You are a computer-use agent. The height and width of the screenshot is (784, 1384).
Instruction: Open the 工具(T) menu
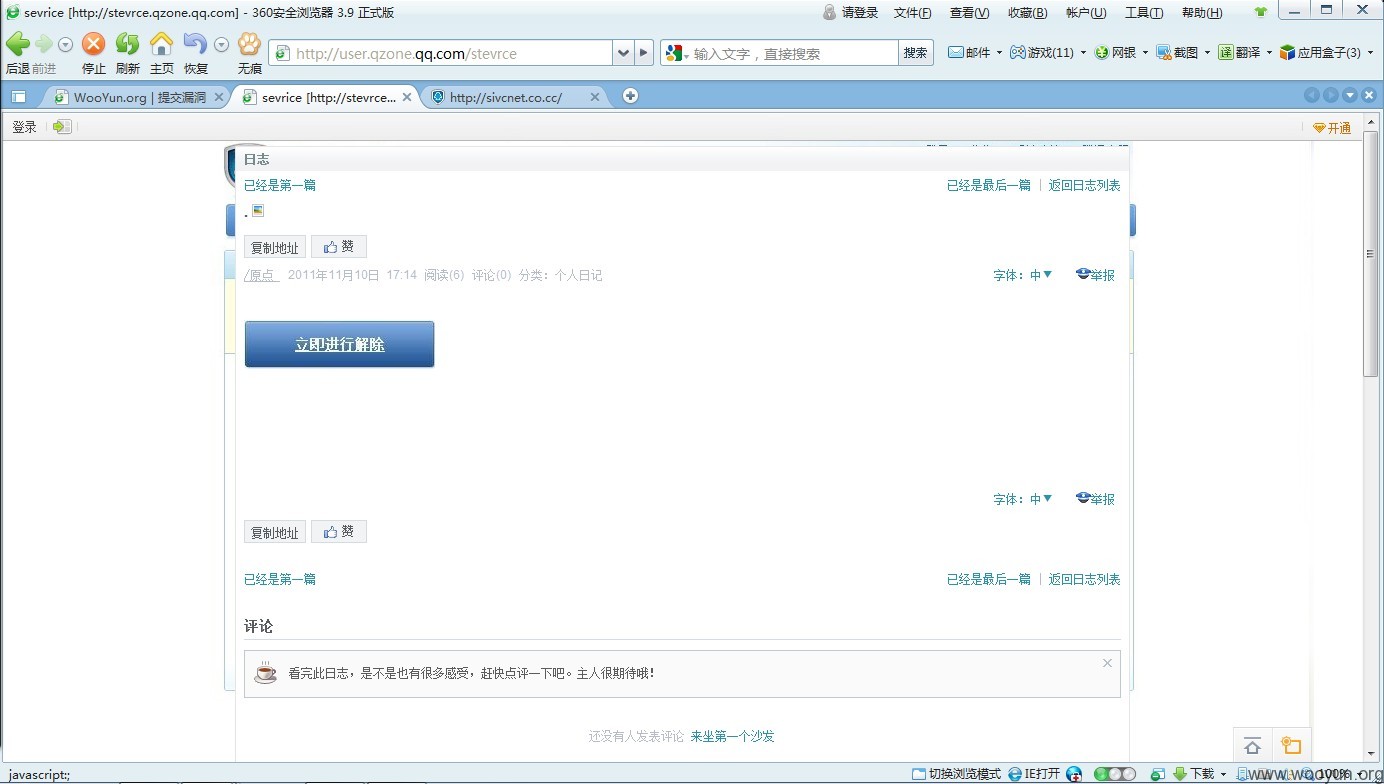click(x=1144, y=13)
